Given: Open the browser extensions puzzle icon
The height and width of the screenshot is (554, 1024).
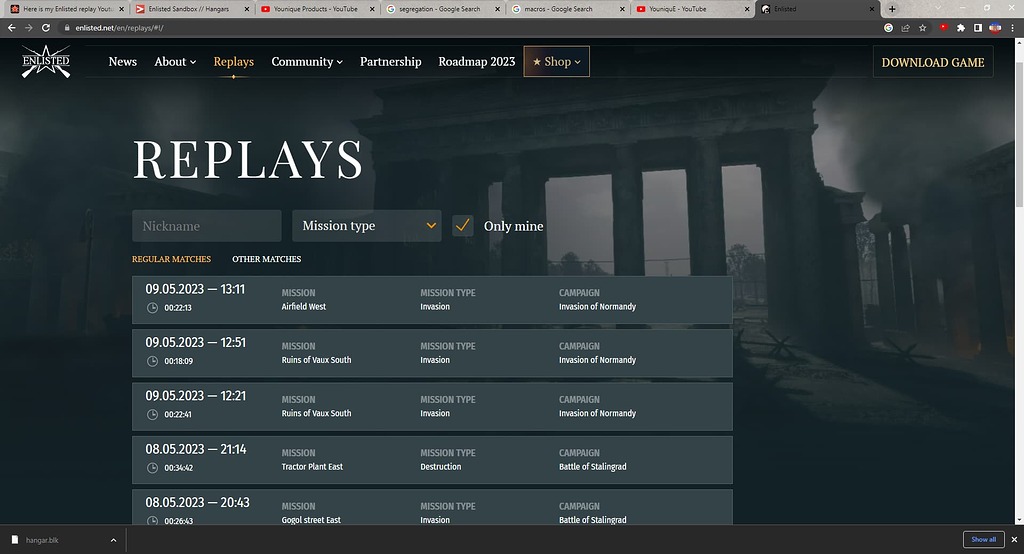Looking at the screenshot, I should tap(961, 28).
